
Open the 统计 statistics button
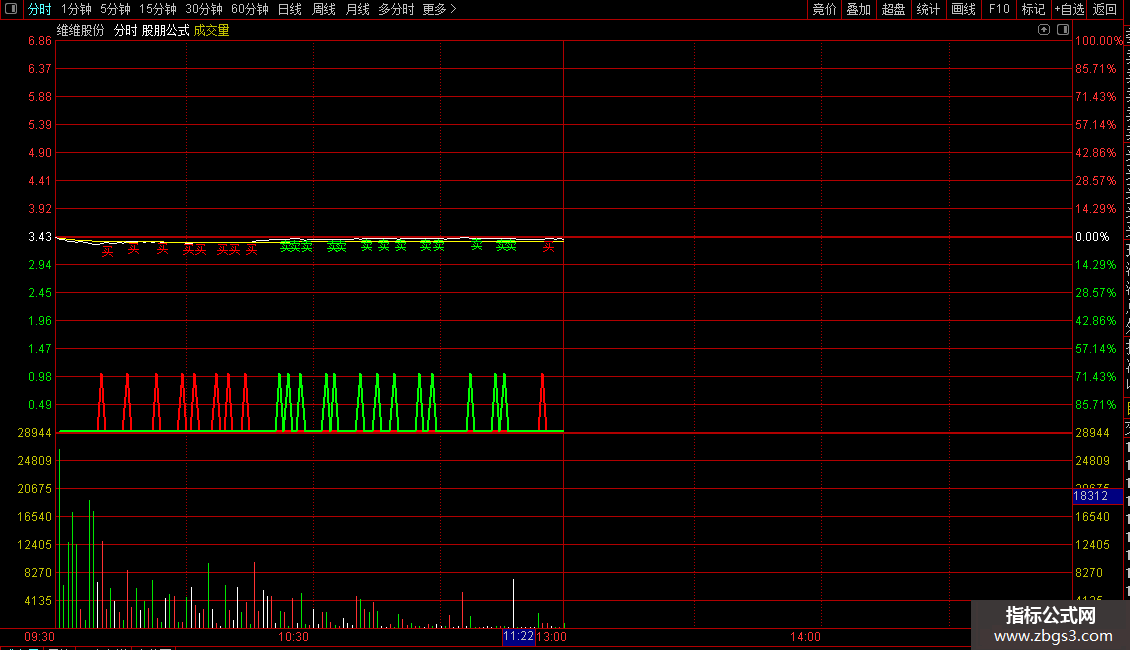(x=928, y=9)
